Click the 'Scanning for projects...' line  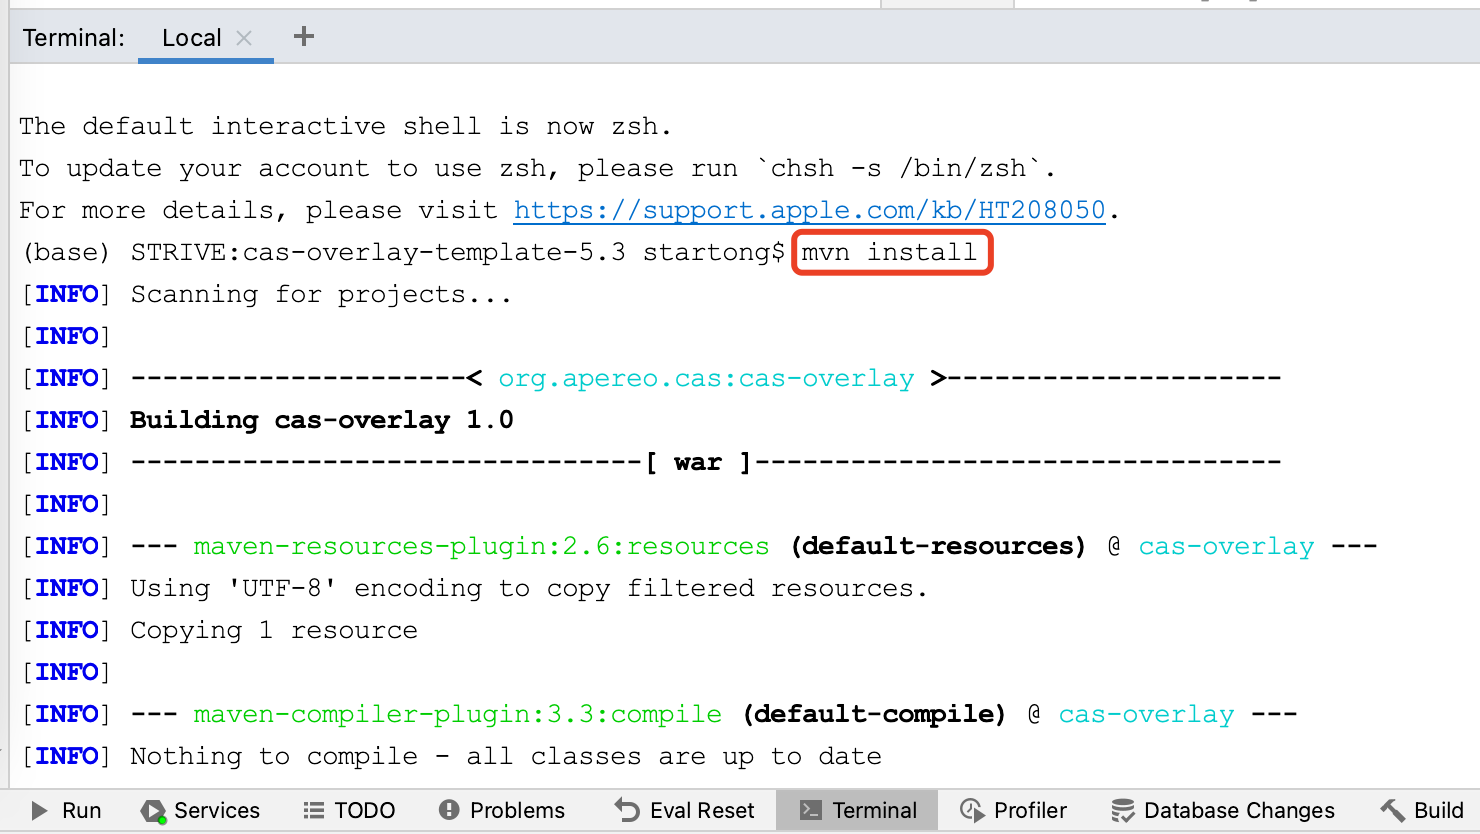(x=321, y=294)
